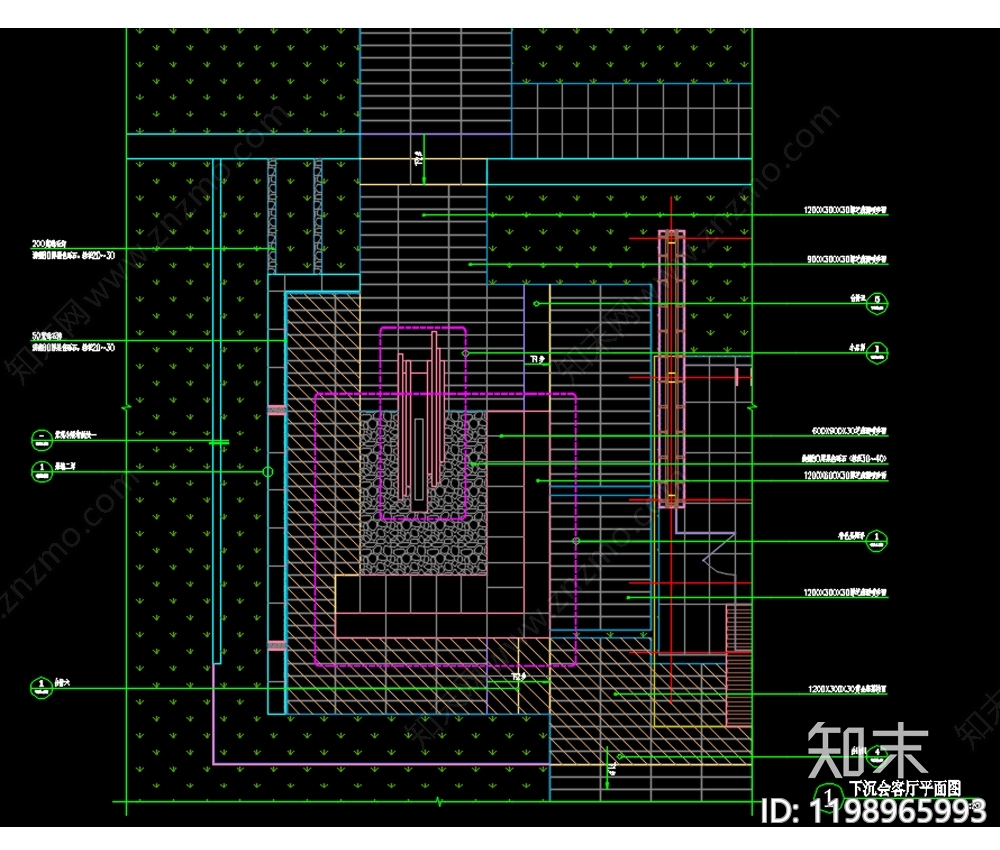1000x850 pixels.
Task: Click the detail index bubble numbered 4
Action: coord(877,756)
